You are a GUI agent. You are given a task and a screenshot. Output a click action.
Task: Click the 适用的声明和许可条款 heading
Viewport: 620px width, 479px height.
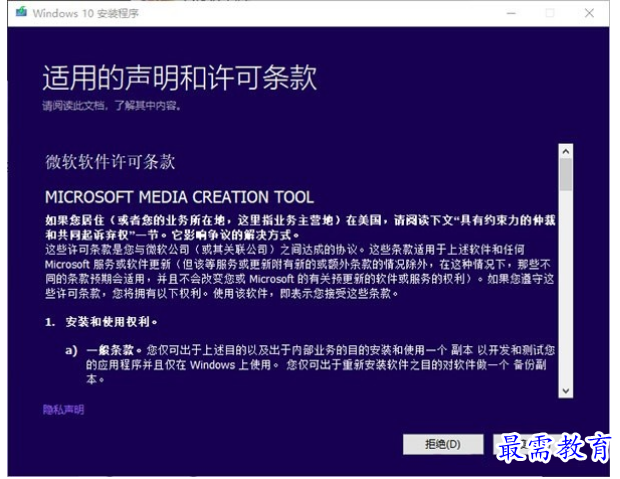(180, 78)
